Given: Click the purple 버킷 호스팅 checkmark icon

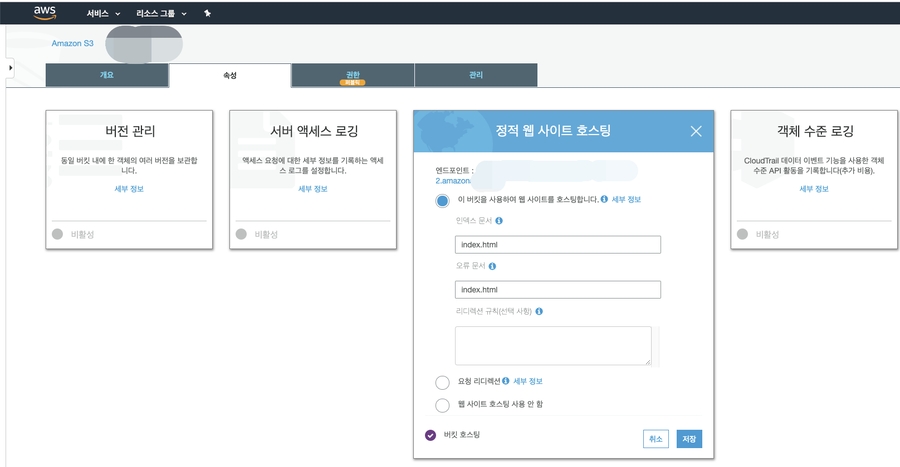Looking at the screenshot, I should (x=430, y=435).
